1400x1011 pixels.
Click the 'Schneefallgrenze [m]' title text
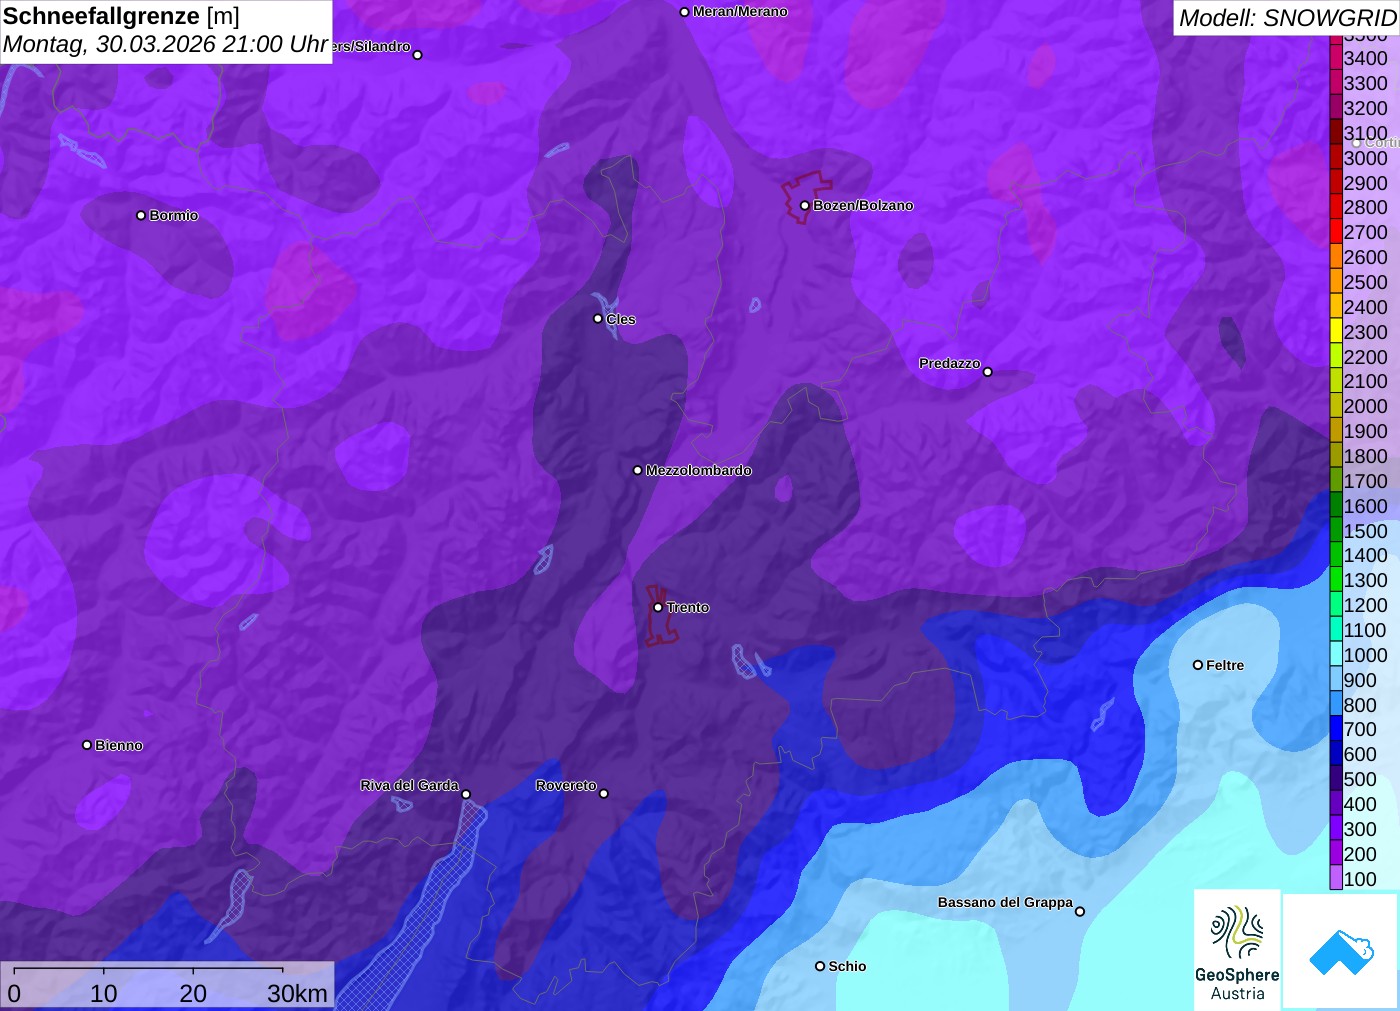click(x=121, y=17)
